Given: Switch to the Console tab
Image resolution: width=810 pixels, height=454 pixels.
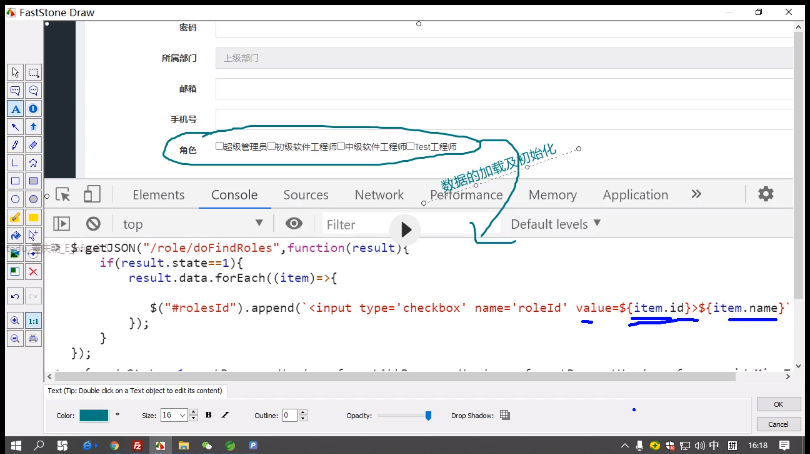Looking at the screenshot, I should pos(235,195).
